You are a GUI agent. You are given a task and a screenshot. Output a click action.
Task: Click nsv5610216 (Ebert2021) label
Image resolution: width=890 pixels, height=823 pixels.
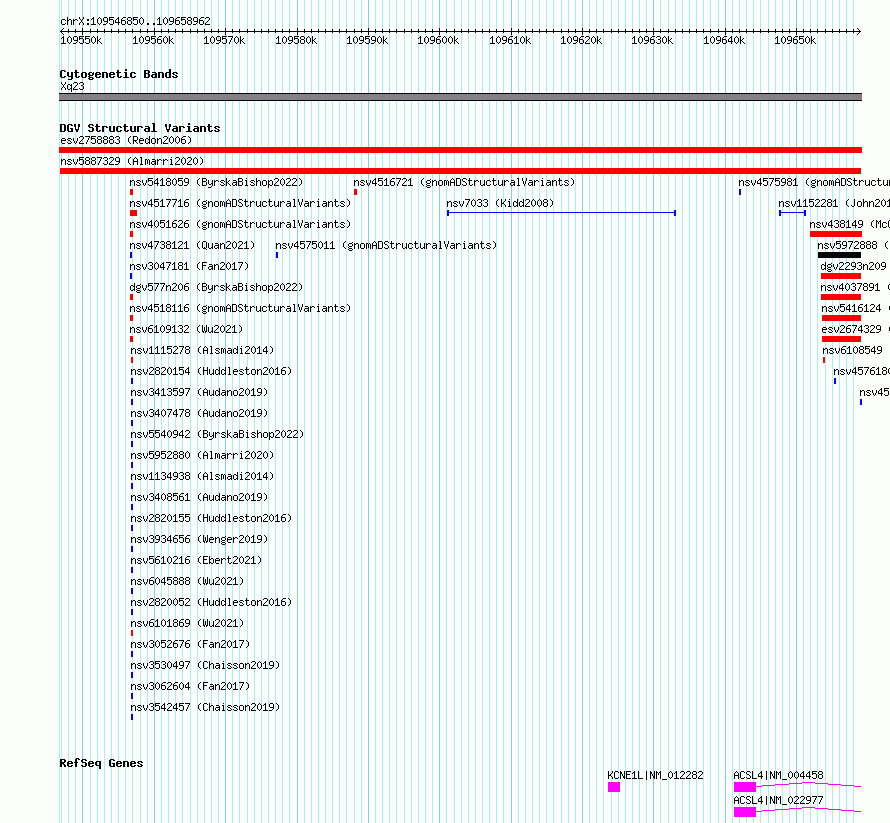click(196, 560)
